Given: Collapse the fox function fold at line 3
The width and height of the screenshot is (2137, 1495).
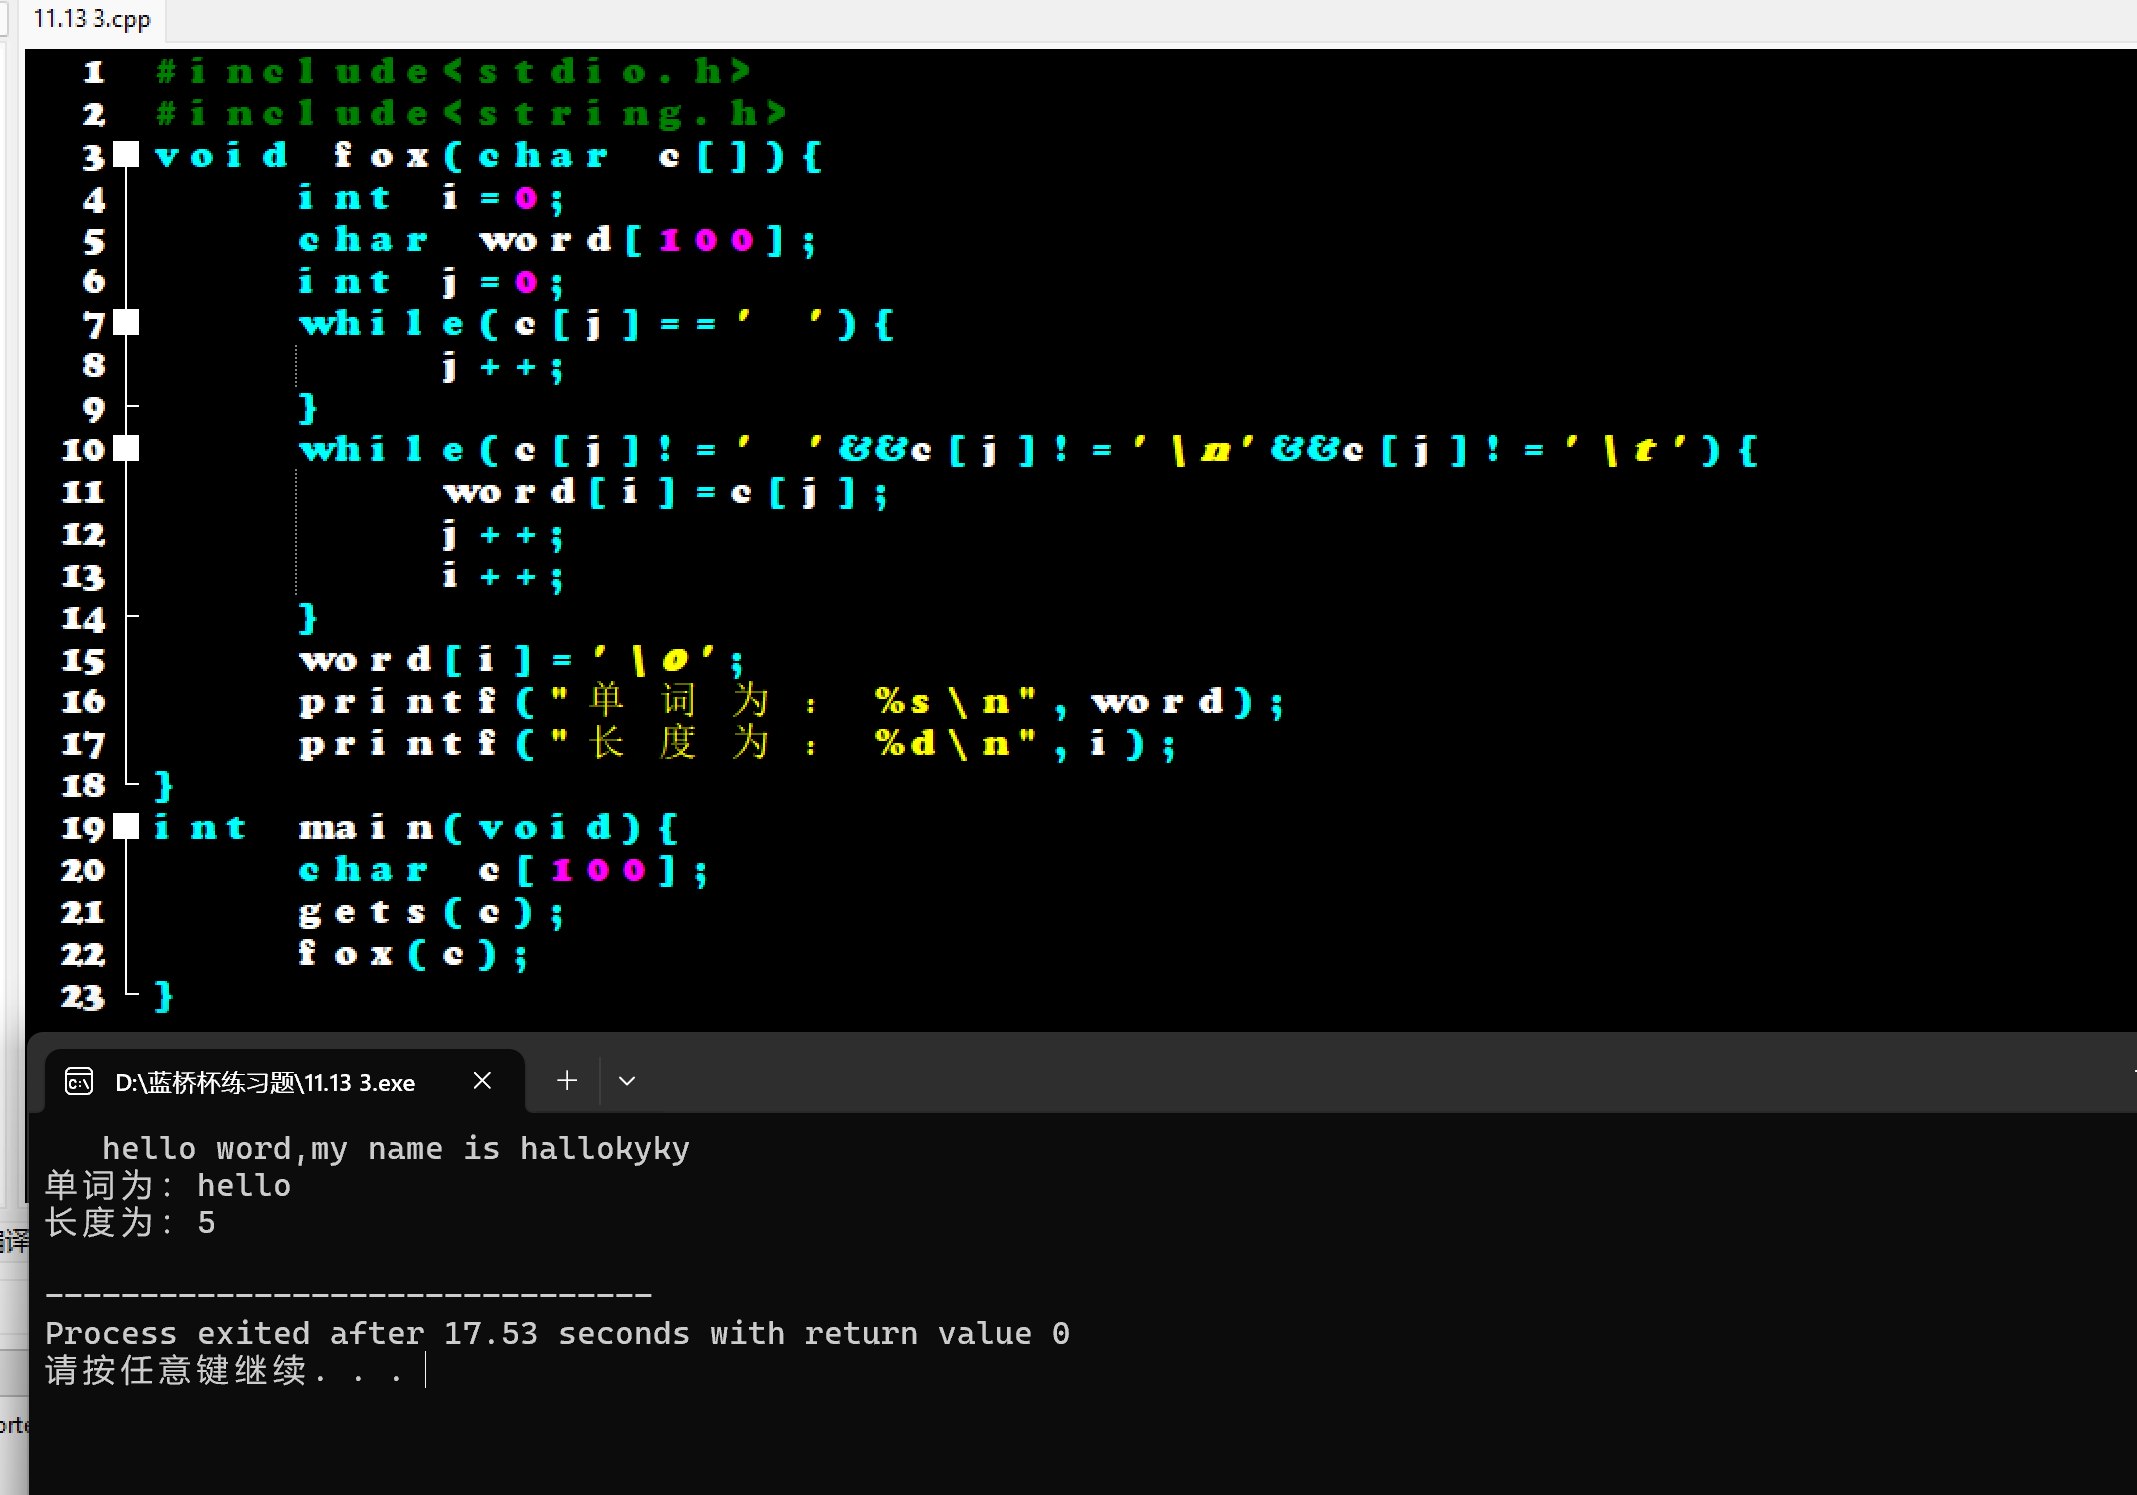Looking at the screenshot, I should (x=126, y=155).
